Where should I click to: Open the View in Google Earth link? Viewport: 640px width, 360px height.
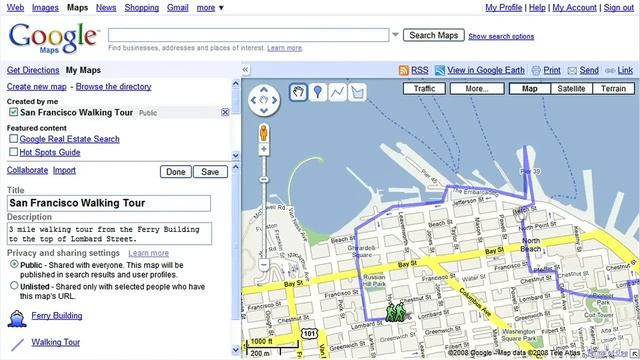(x=486, y=70)
